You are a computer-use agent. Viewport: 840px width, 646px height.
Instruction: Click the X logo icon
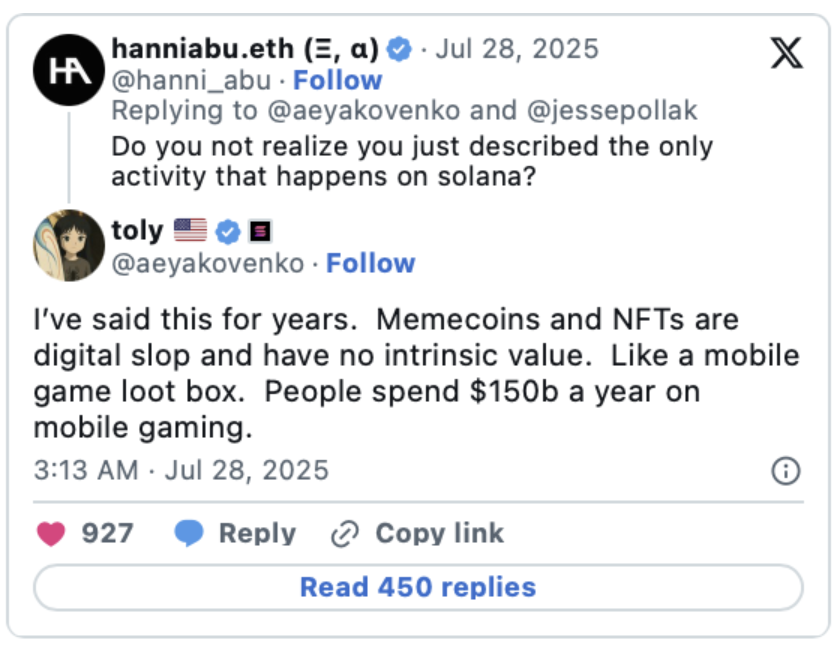click(787, 54)
